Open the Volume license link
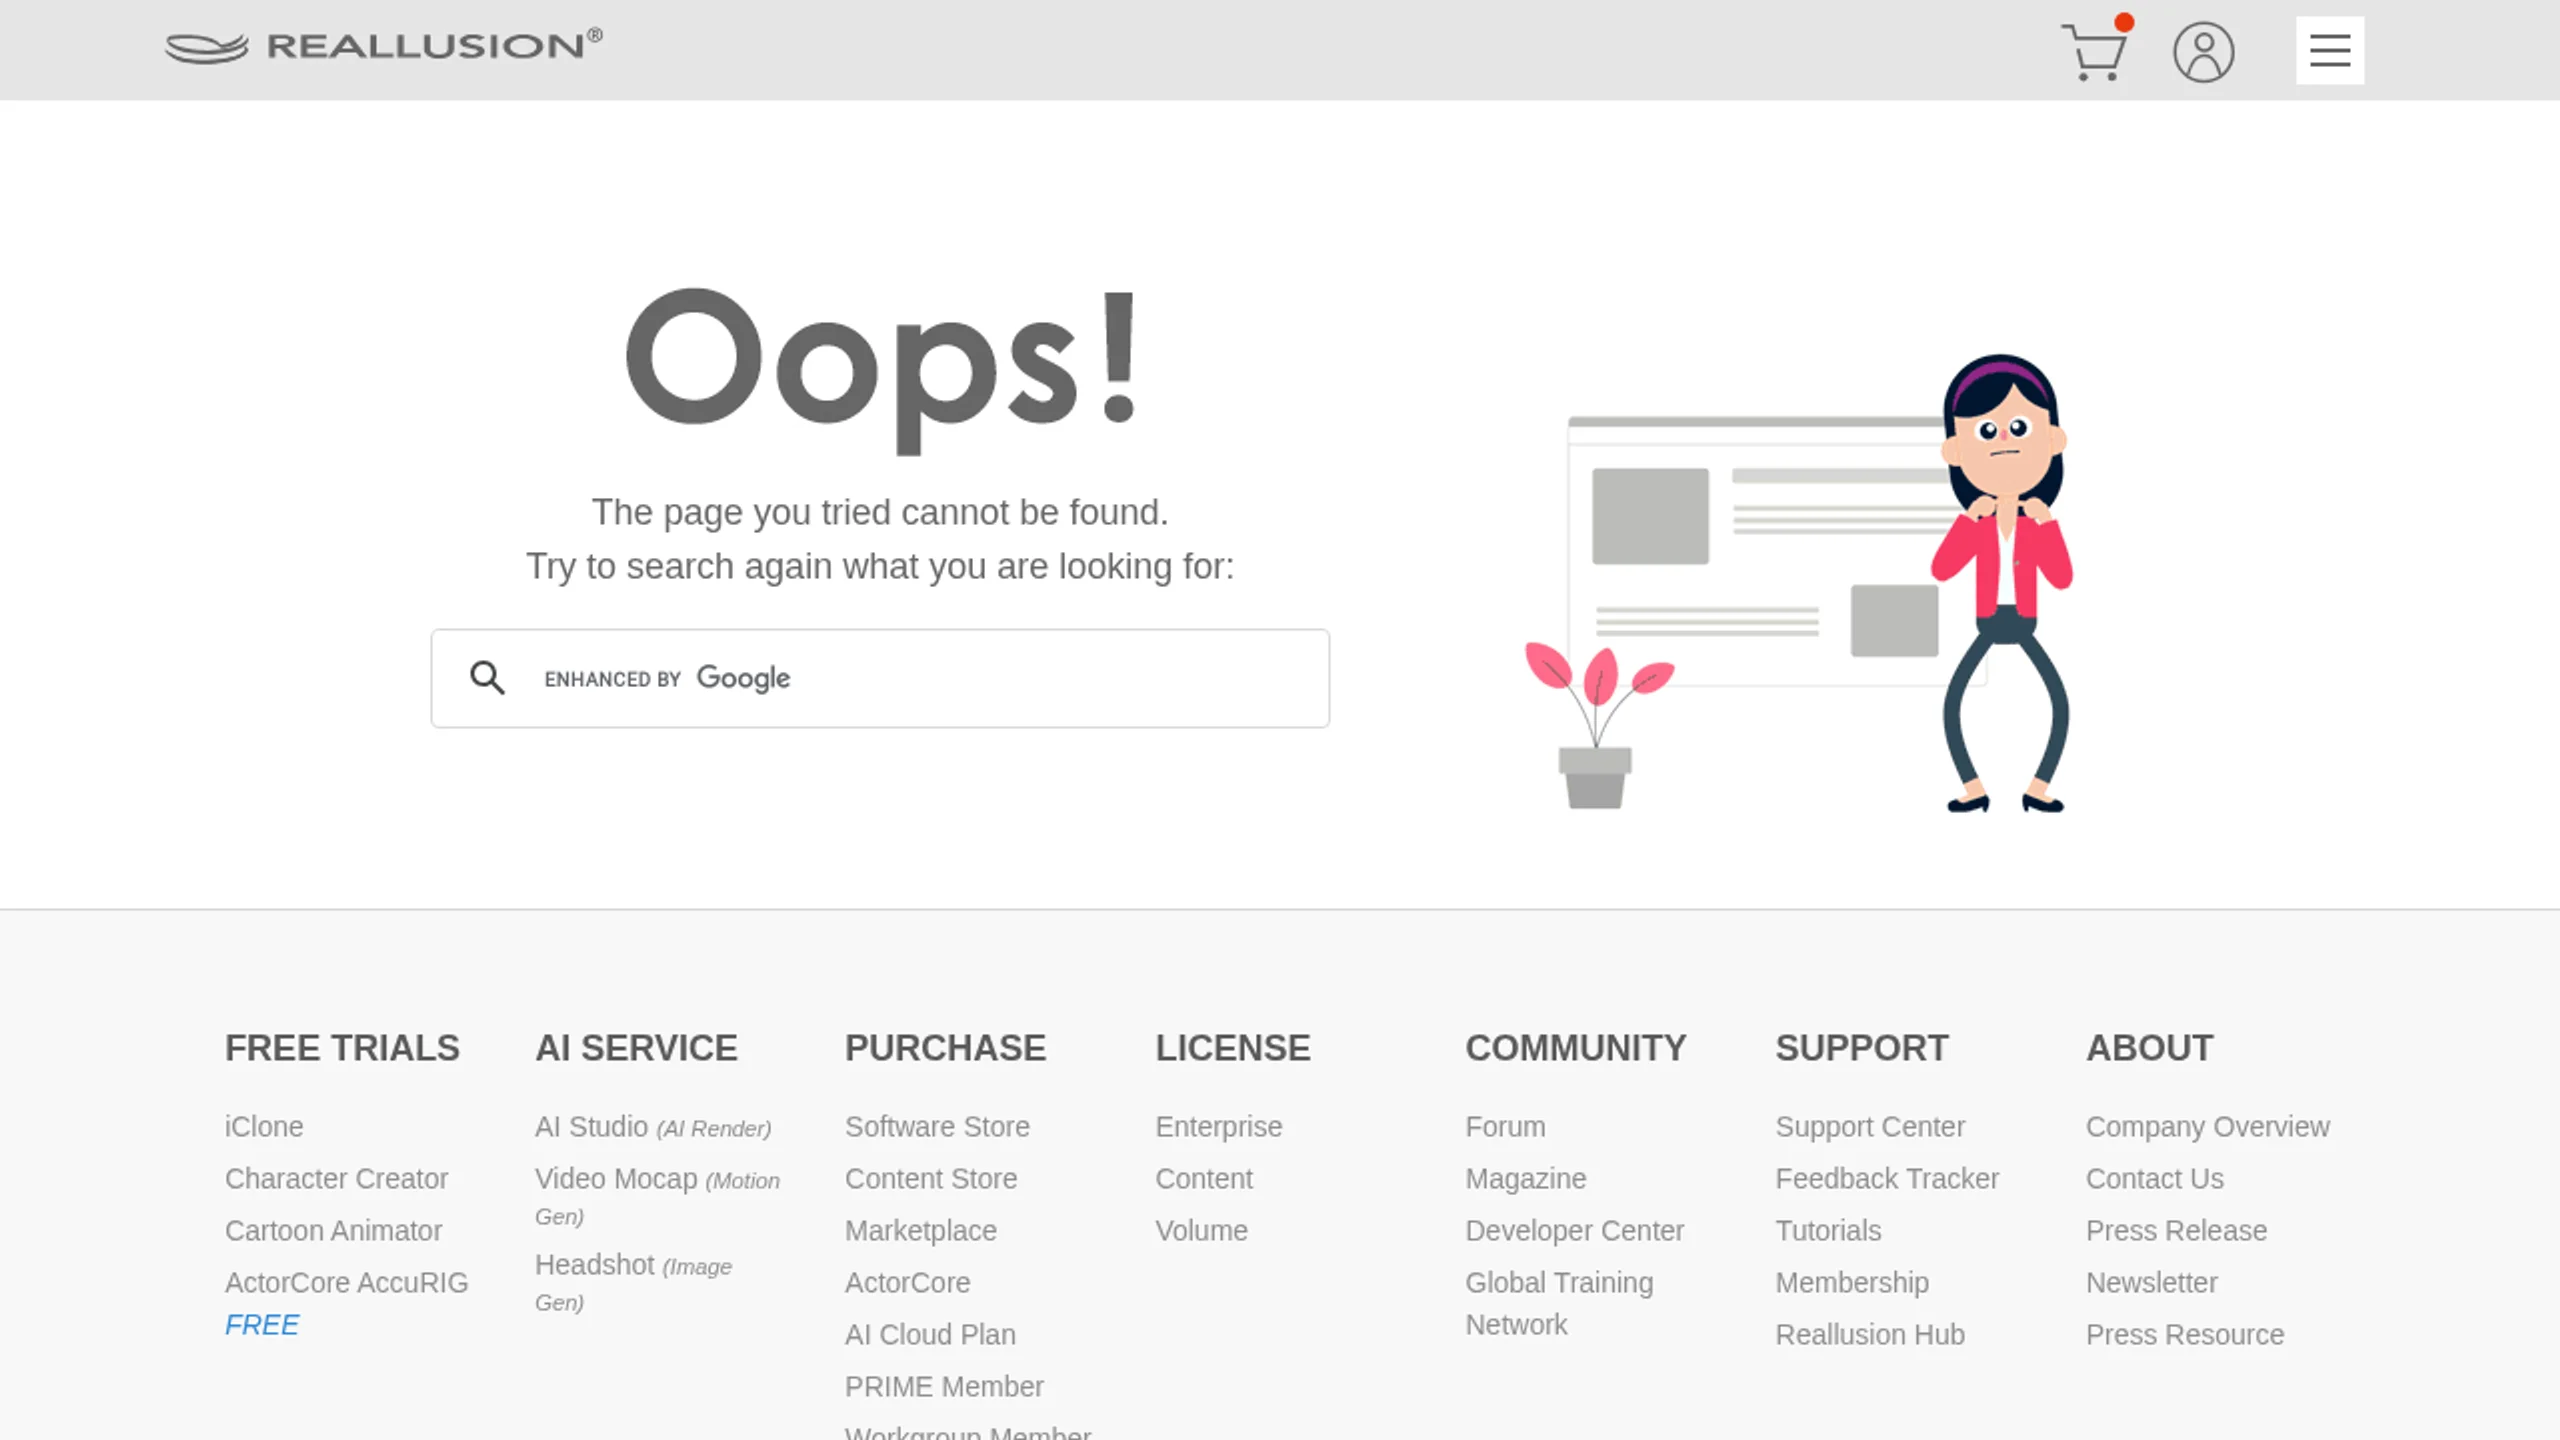 pos(1201,1230)
